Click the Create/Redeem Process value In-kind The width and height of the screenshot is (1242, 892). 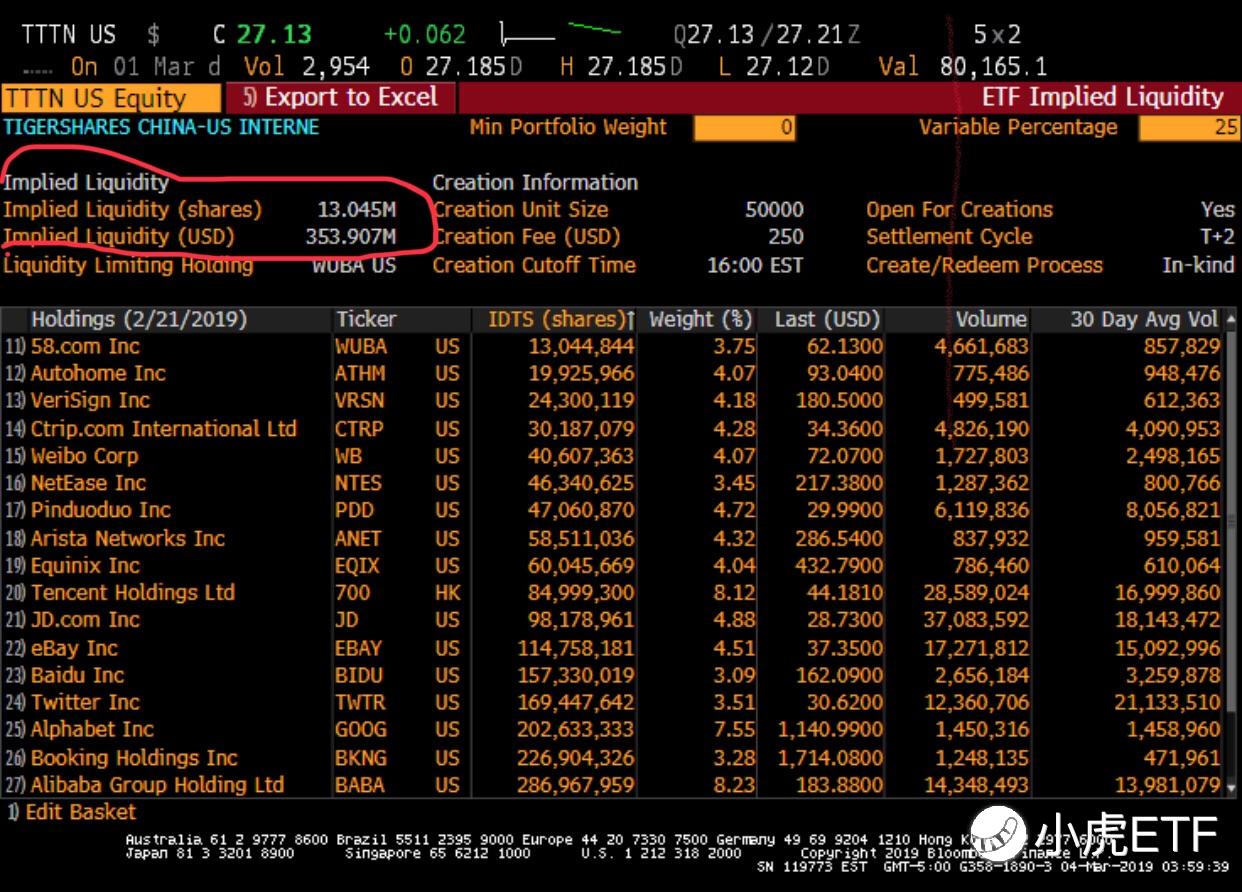pos(1199,266)
